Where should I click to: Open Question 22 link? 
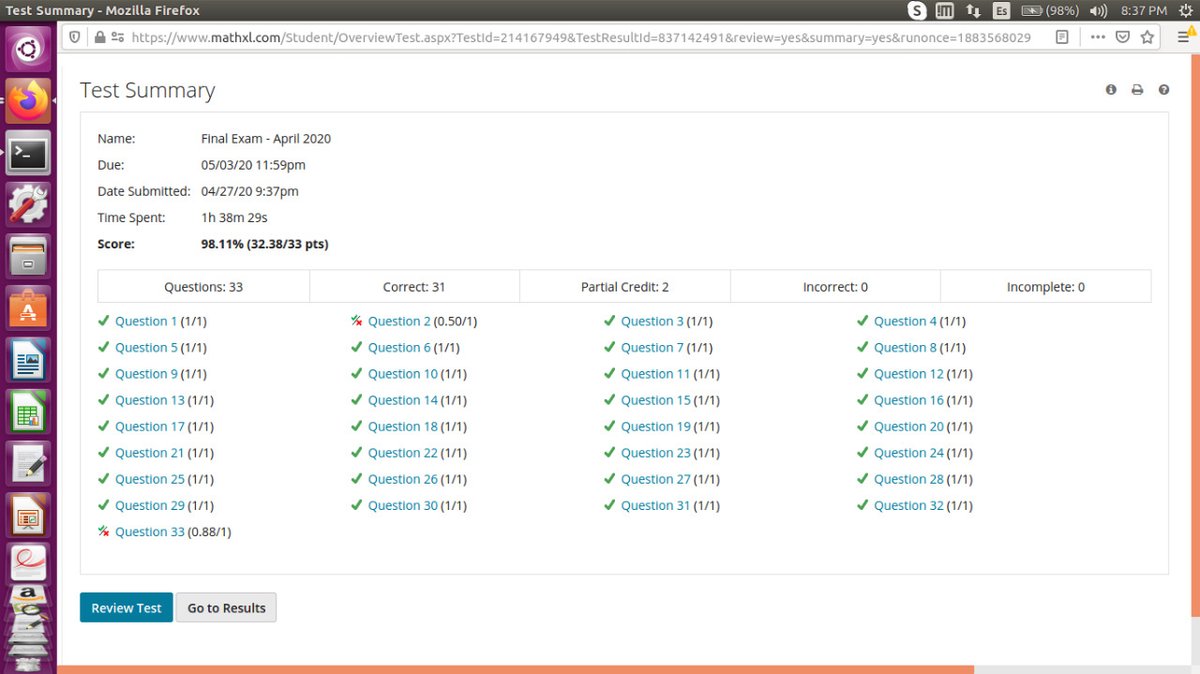point(403,453)
